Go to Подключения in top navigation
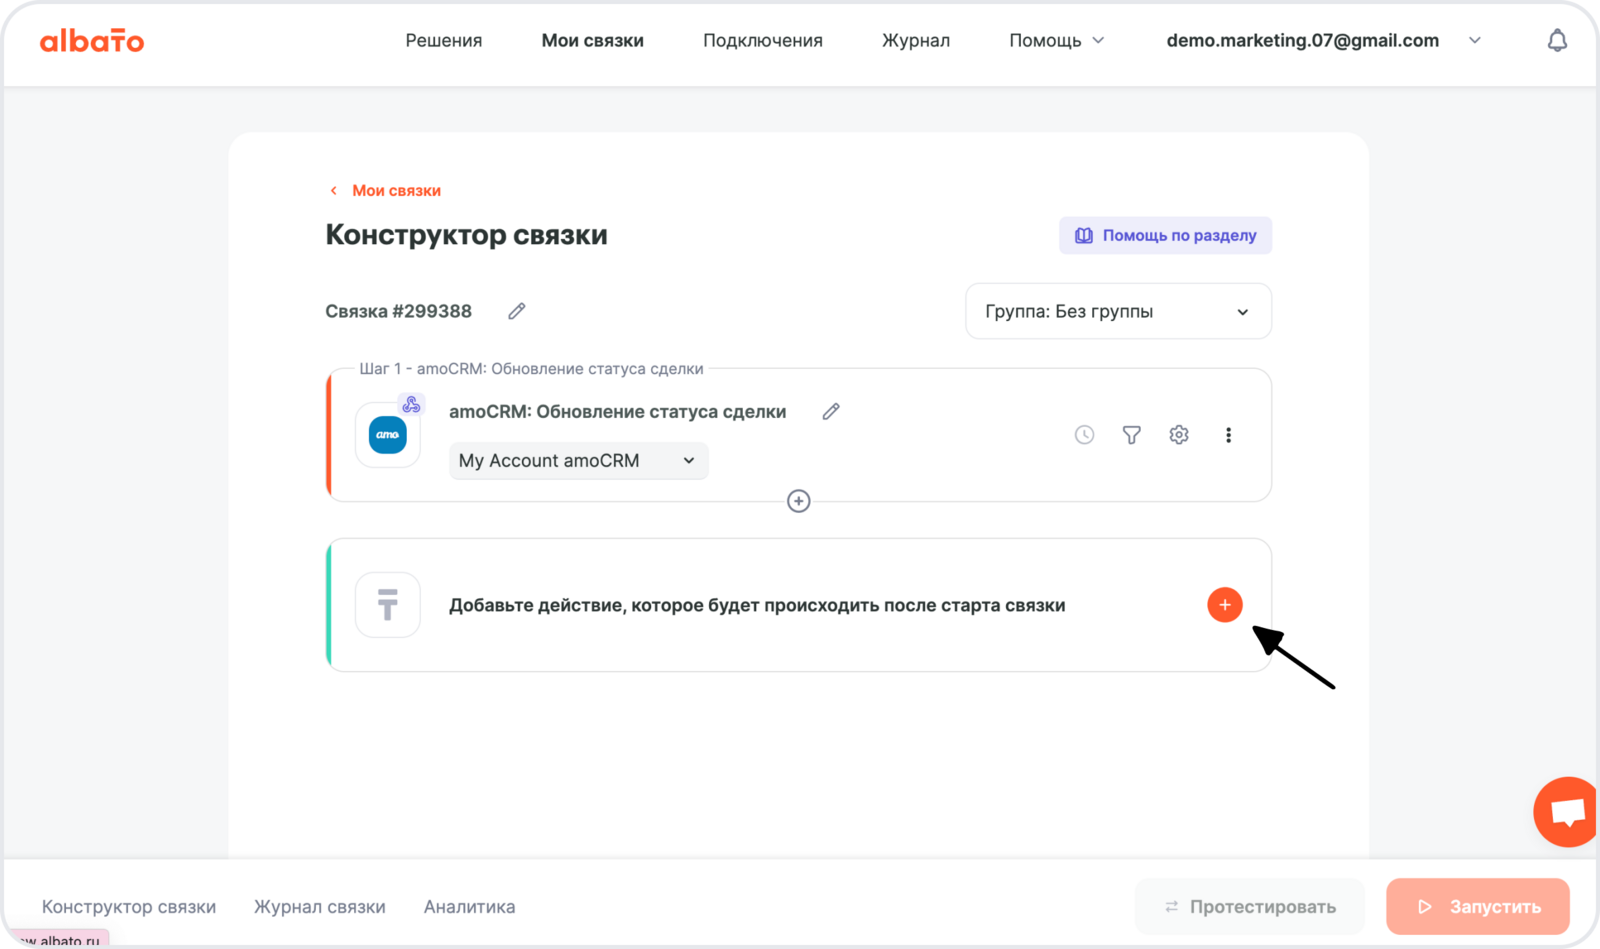The height and width of the screenshot is (949, 1600). (x=762, y=41)
